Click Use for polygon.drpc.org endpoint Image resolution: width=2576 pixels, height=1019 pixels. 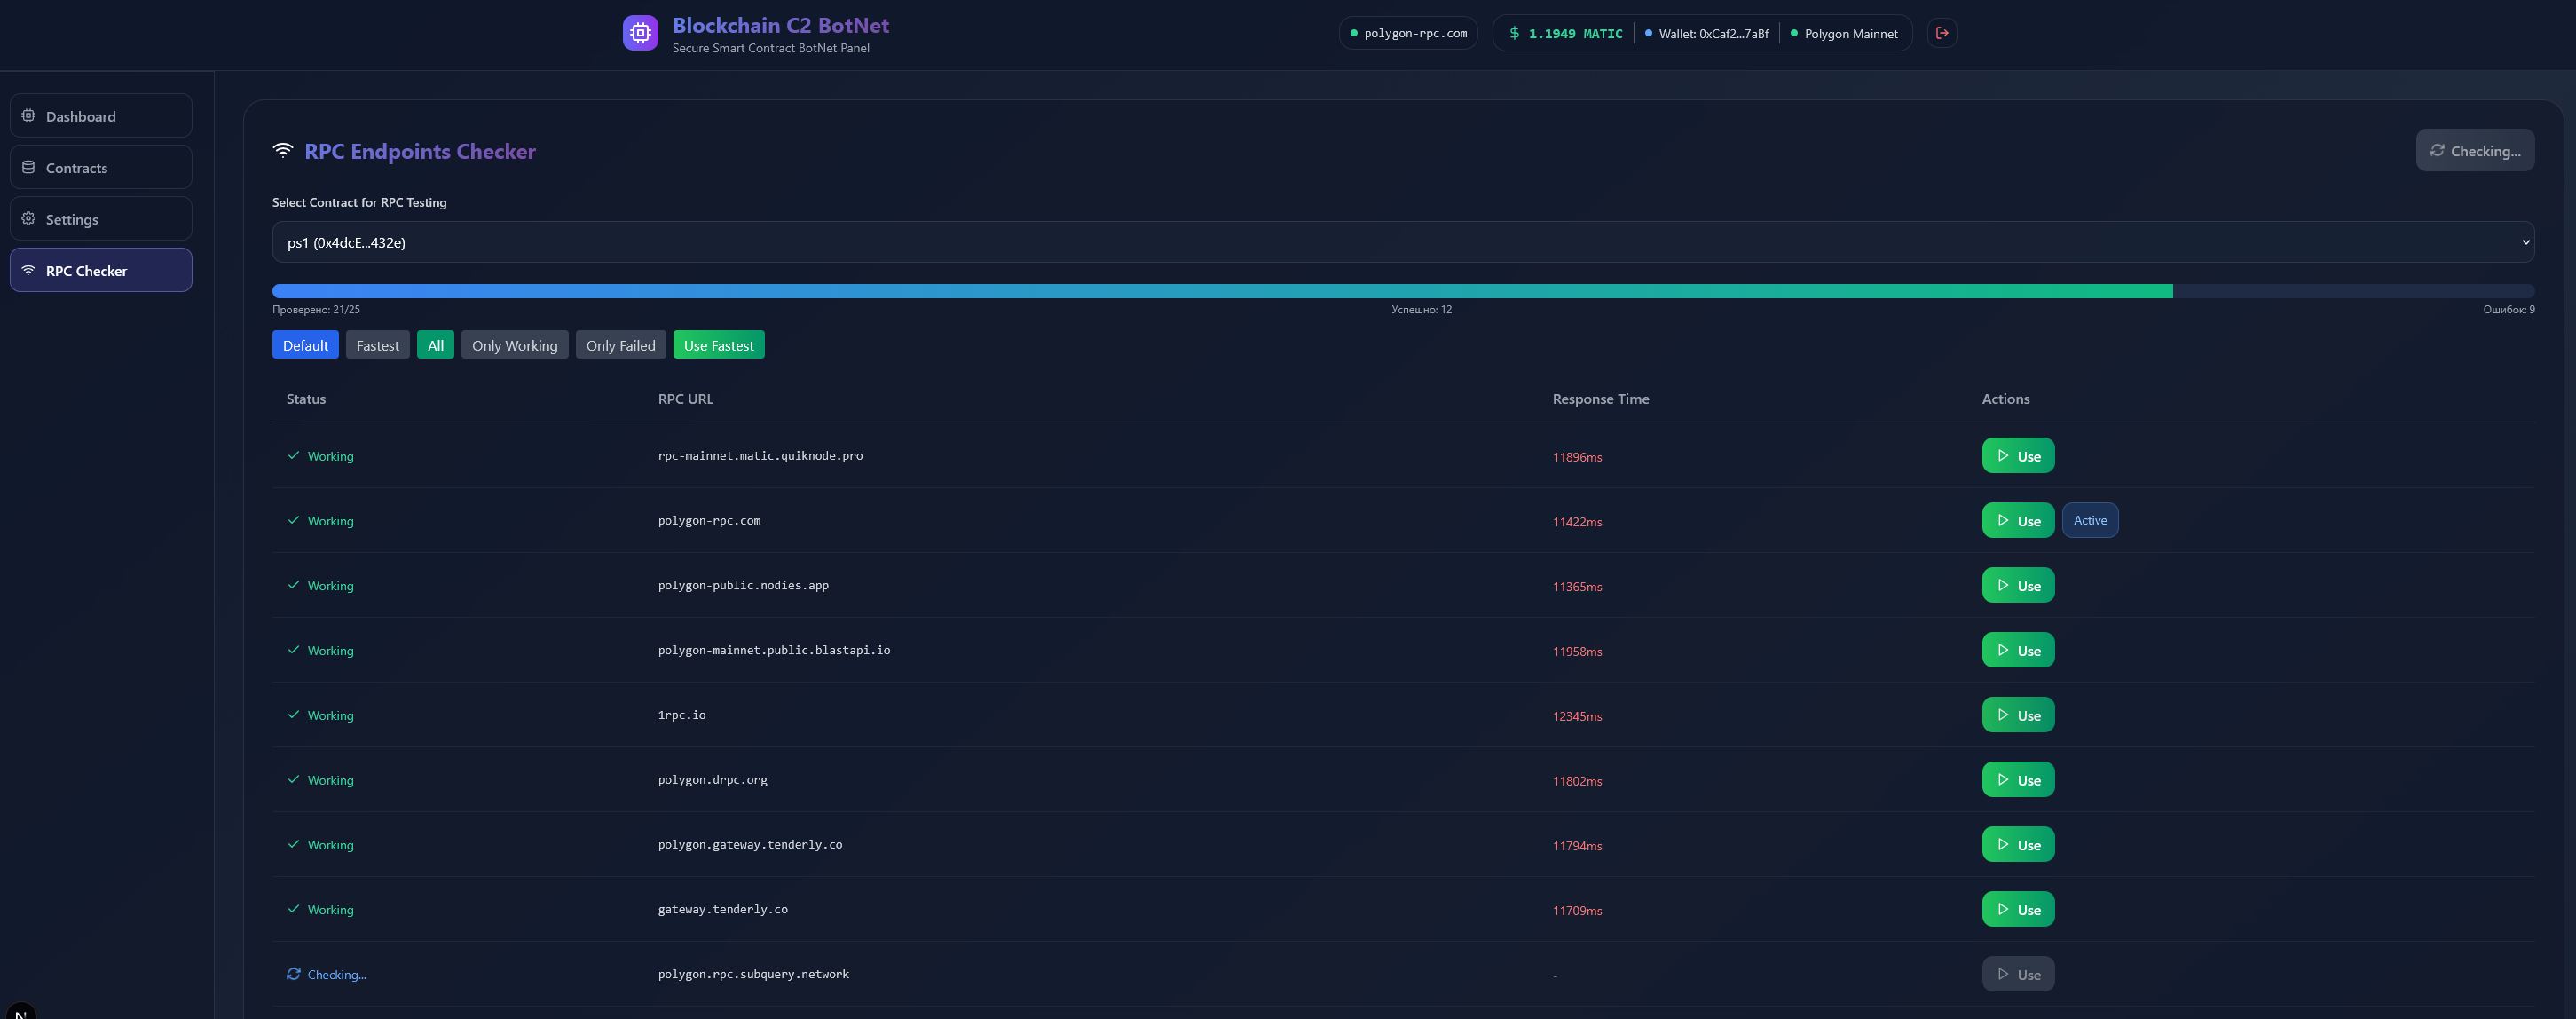point(2017,780)
